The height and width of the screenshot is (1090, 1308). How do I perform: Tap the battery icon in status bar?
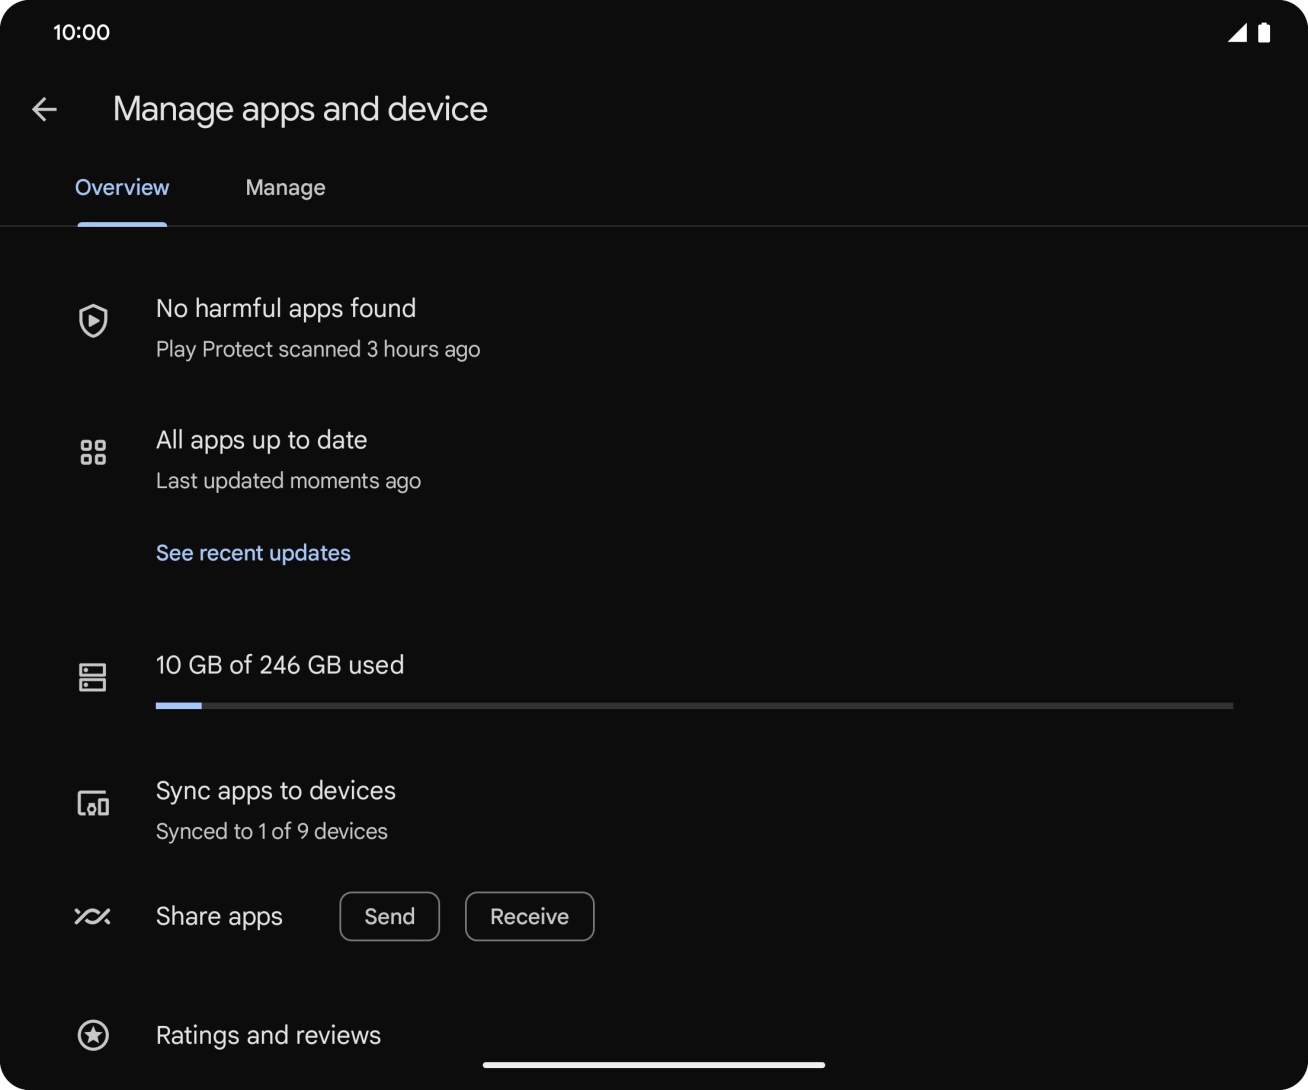click(1264, 33)
